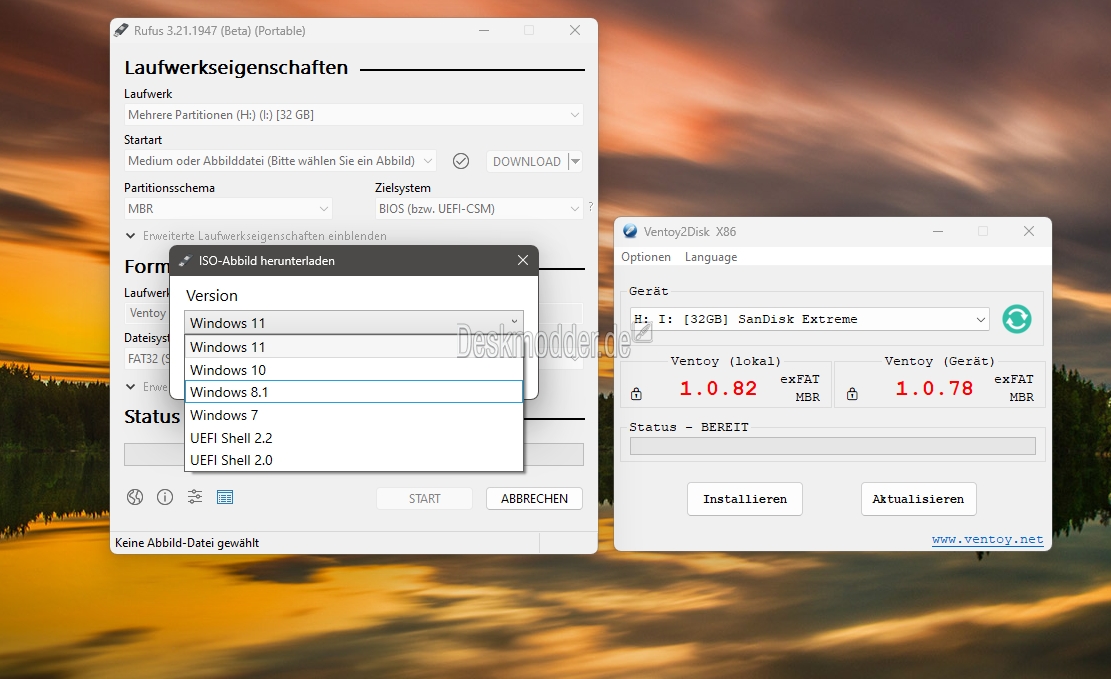Choose Windows 7 in the version list

coord(354,415)
